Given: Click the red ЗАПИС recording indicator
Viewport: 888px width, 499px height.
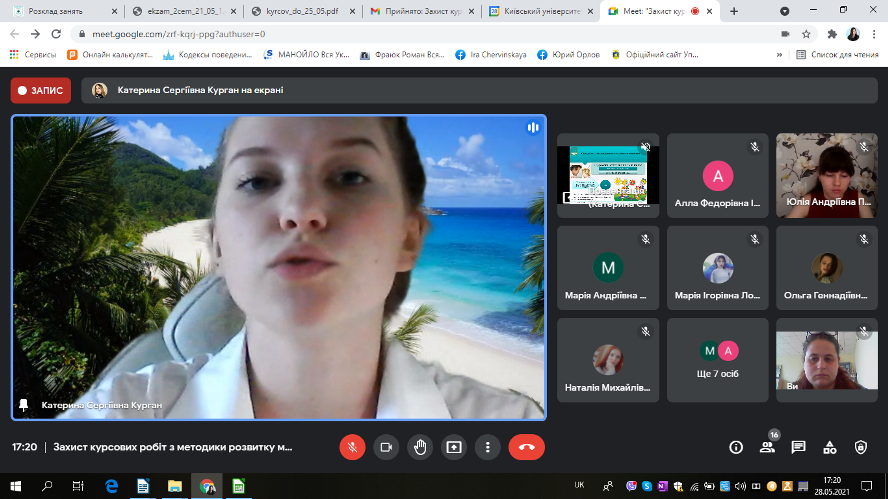Looking at the screenshot, I should [x=39, y=91].
